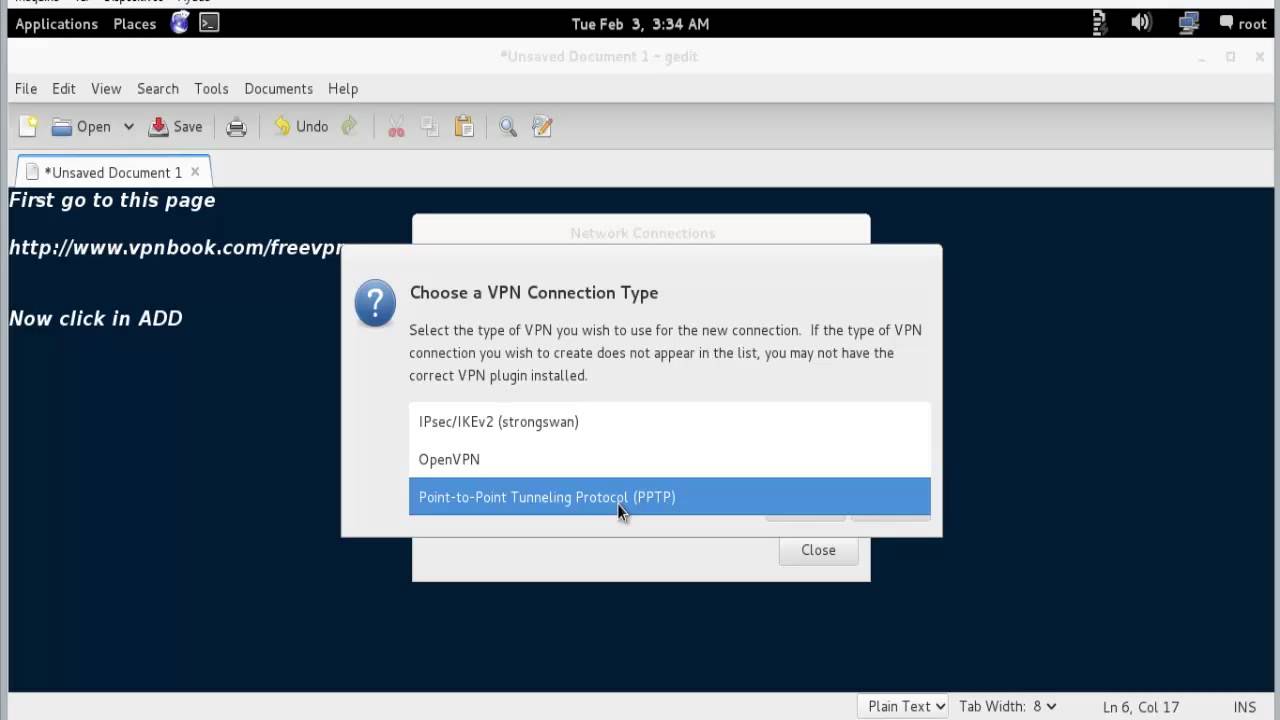Open the Tools menu

pyautogui.click(x=211, y=89)
